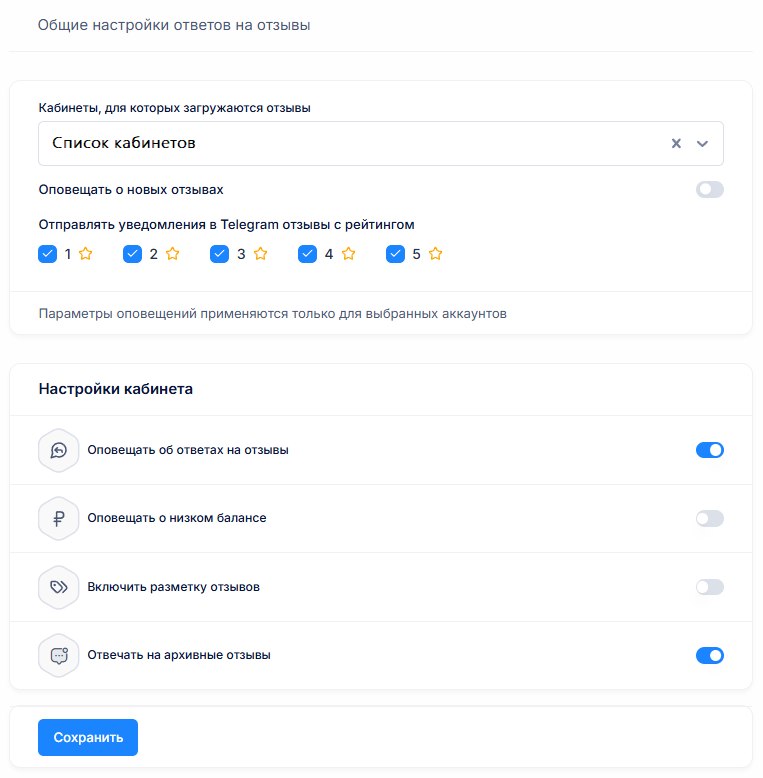Turn on 'Оповещать о низком балансе' switch
The width and height of the screenshot is (763, 778).
tap(709, 519)
